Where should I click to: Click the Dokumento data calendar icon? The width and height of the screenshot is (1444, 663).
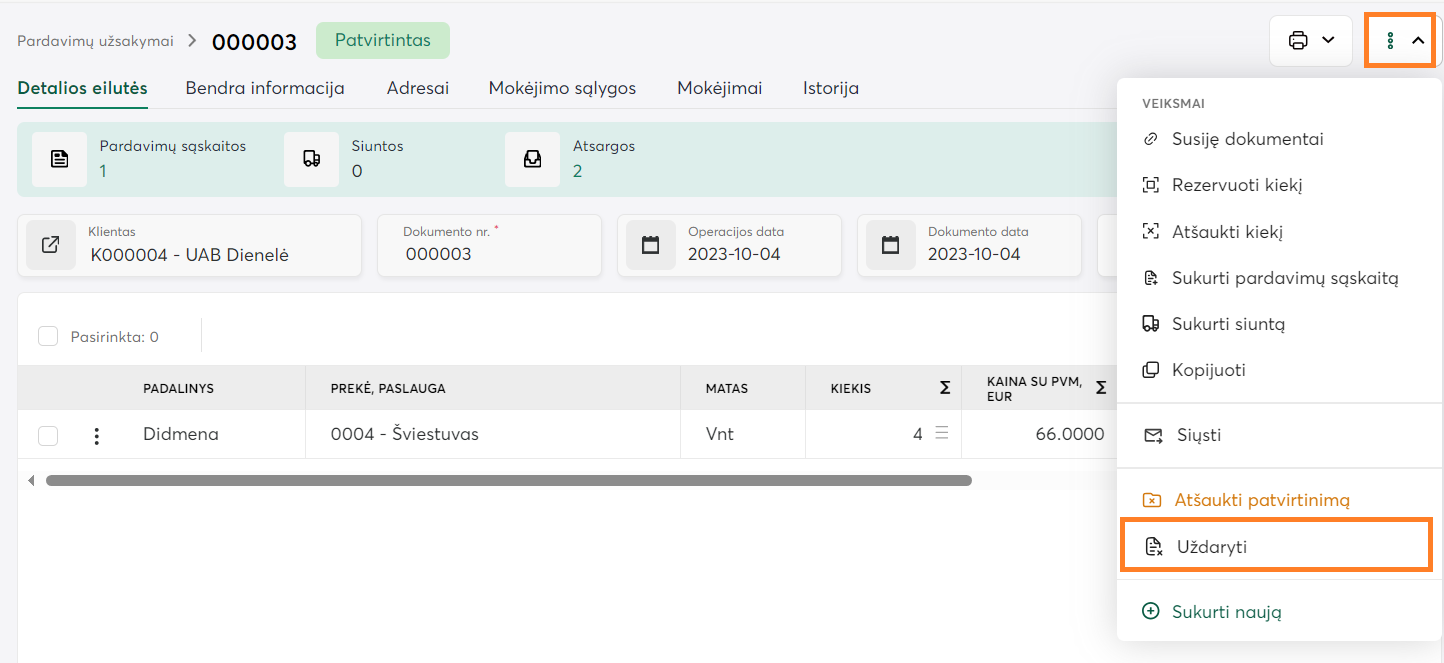[x=891, y=245]
